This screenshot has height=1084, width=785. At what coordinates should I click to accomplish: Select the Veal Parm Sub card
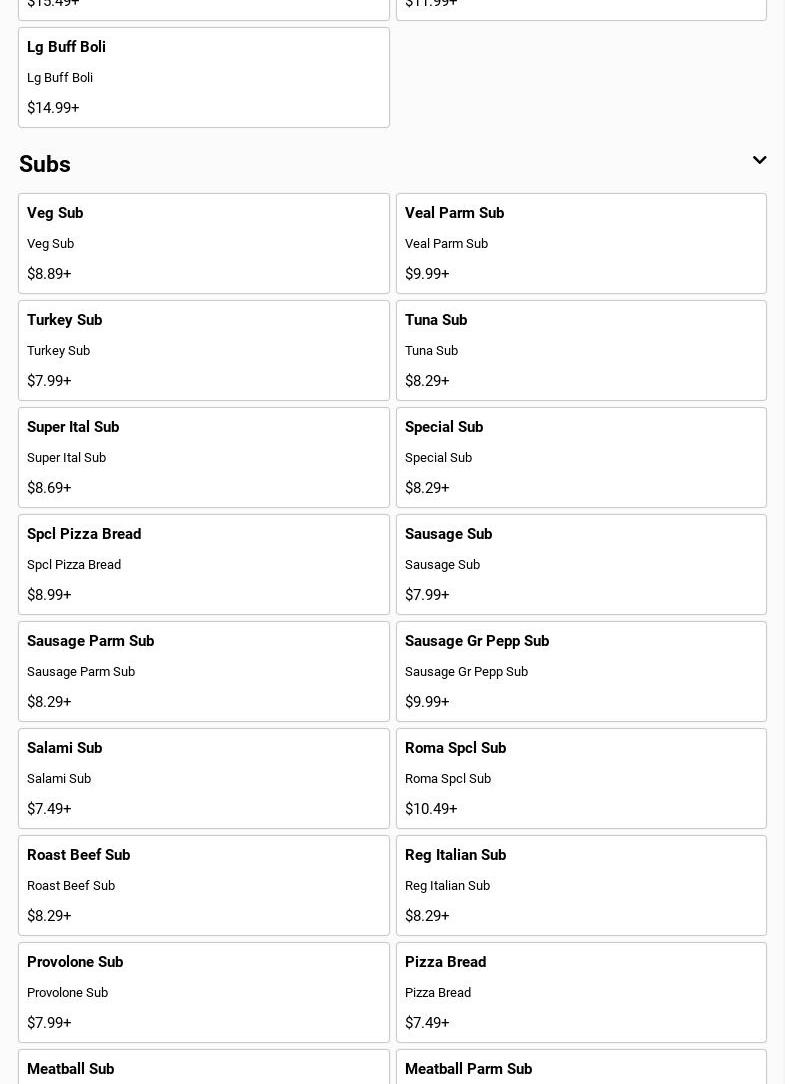click(581, 243)
